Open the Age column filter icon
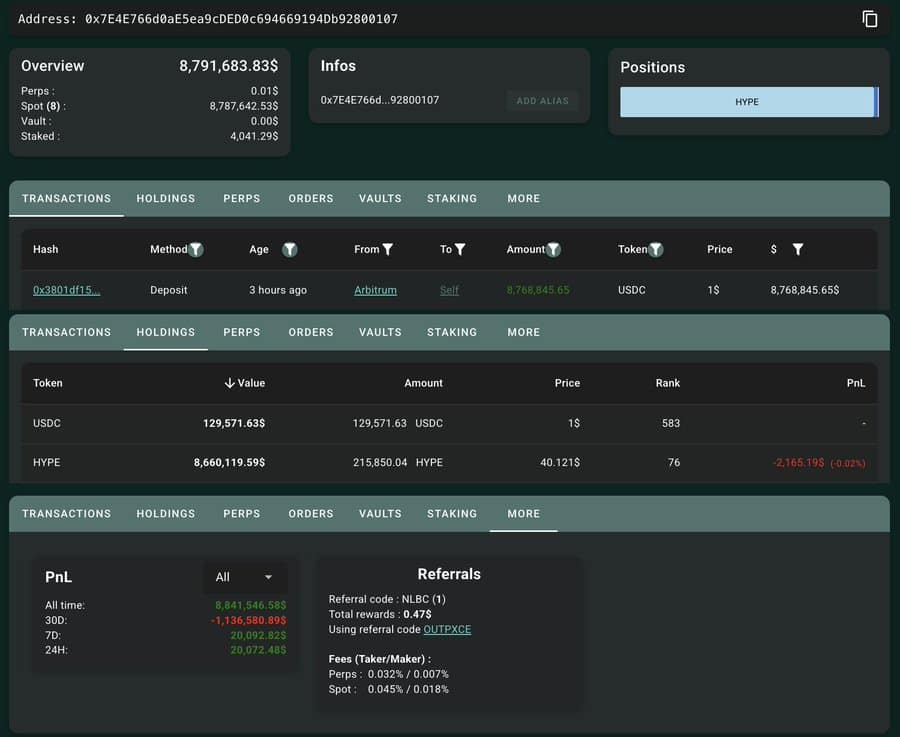 (x=289, y=249)
